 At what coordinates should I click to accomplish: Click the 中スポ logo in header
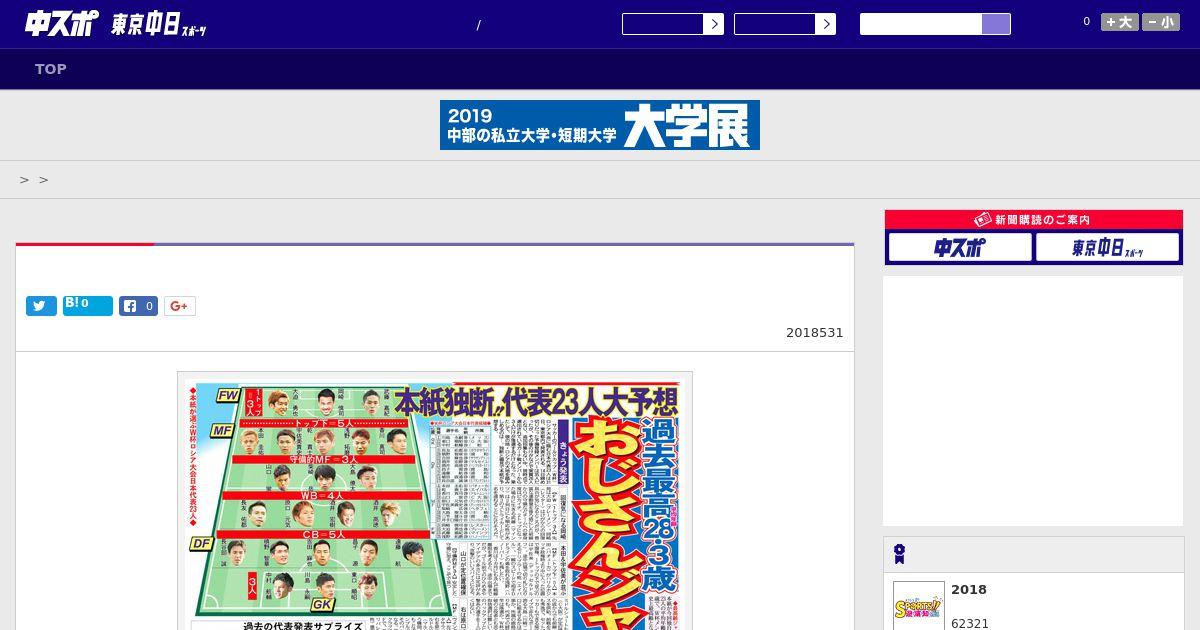[62, 24]
